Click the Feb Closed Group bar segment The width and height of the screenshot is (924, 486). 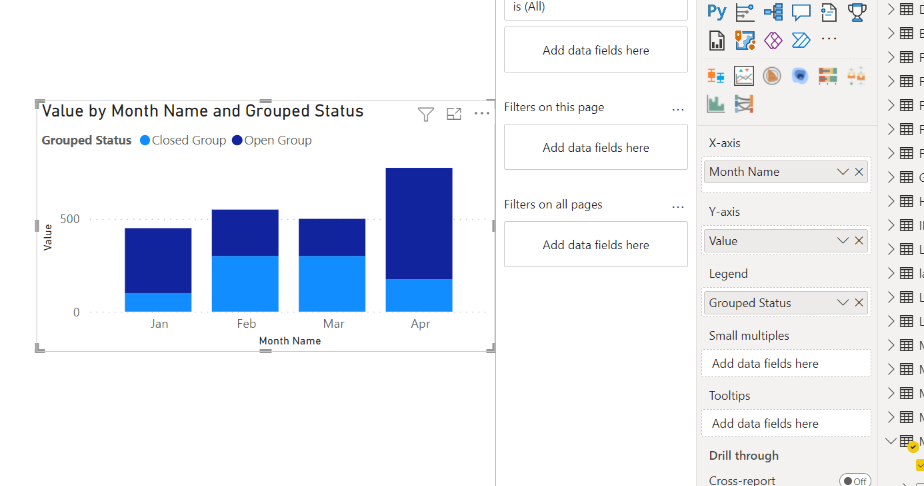point(245,283)
